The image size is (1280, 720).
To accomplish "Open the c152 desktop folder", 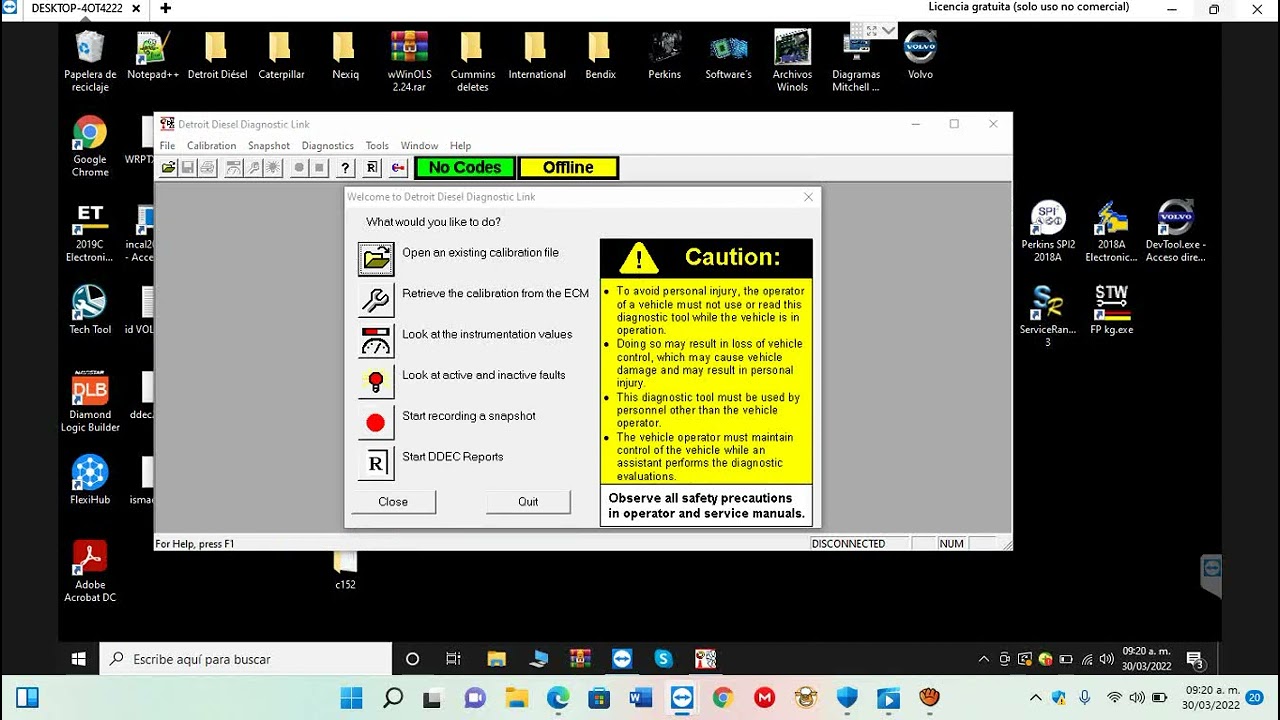I will (x=345, y=571).
